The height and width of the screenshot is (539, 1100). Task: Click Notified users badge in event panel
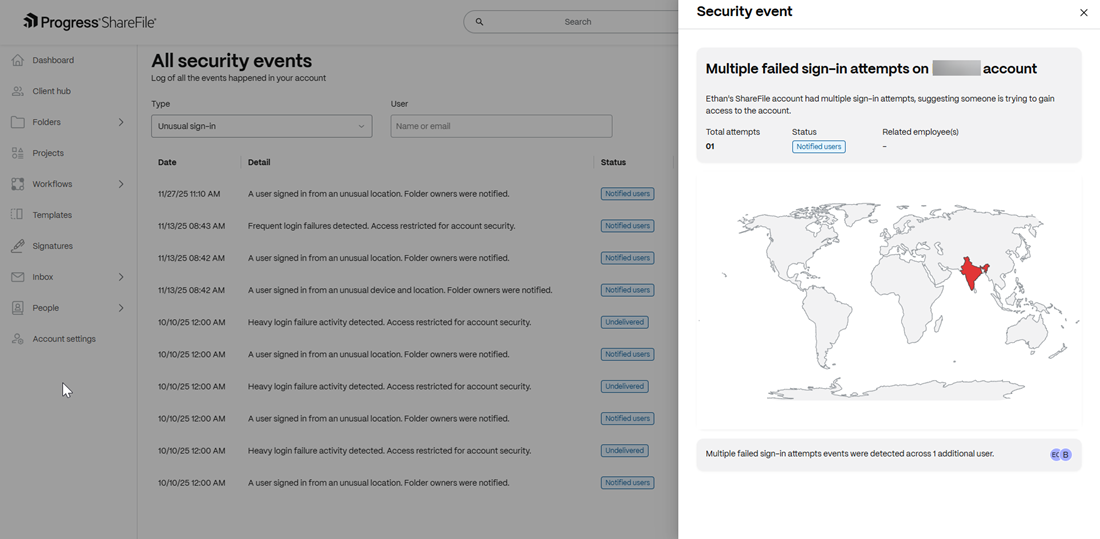(x=819, y=147)
